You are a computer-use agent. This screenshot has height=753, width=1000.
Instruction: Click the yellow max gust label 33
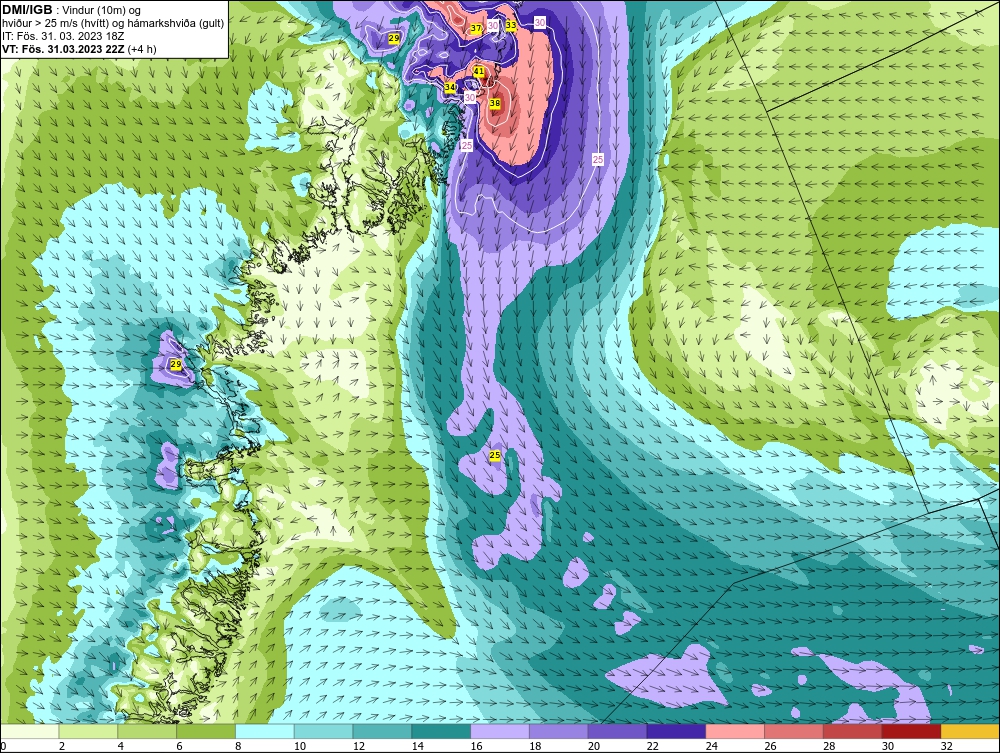(511, 25)
